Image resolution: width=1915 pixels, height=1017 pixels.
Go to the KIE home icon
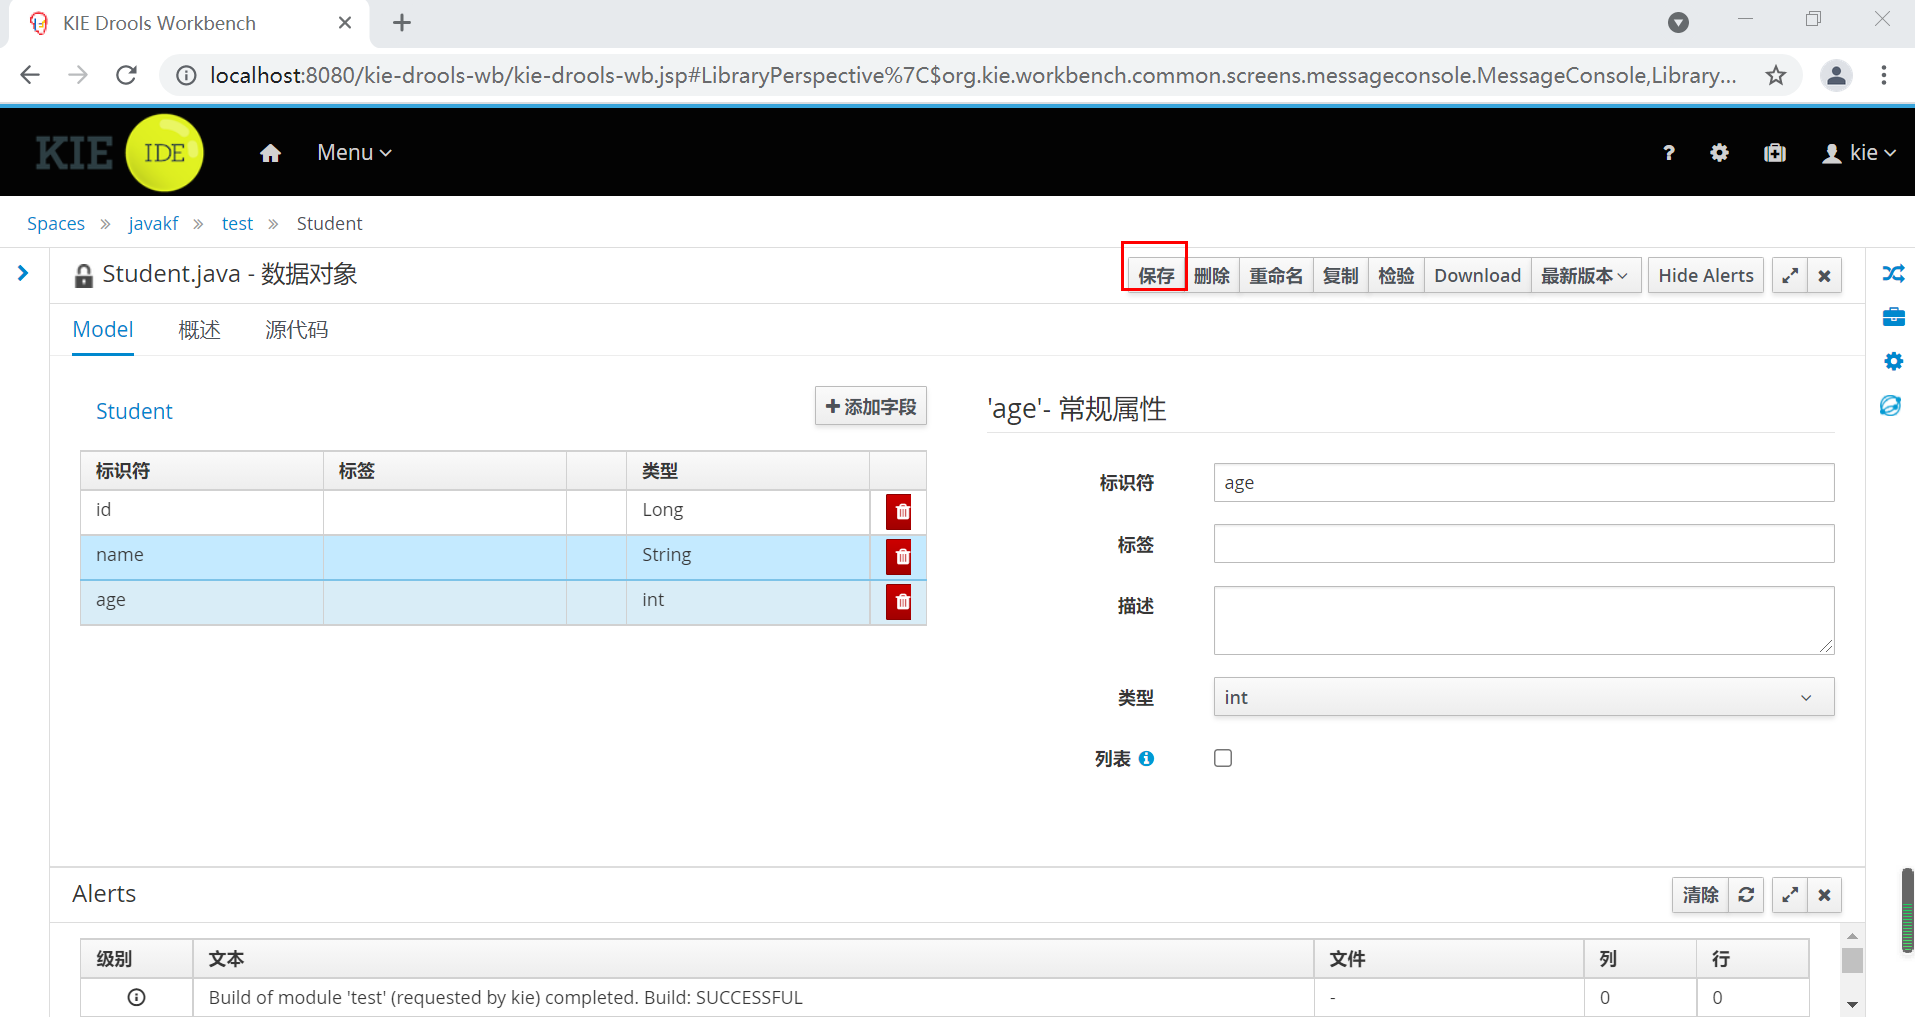(270, 153)
